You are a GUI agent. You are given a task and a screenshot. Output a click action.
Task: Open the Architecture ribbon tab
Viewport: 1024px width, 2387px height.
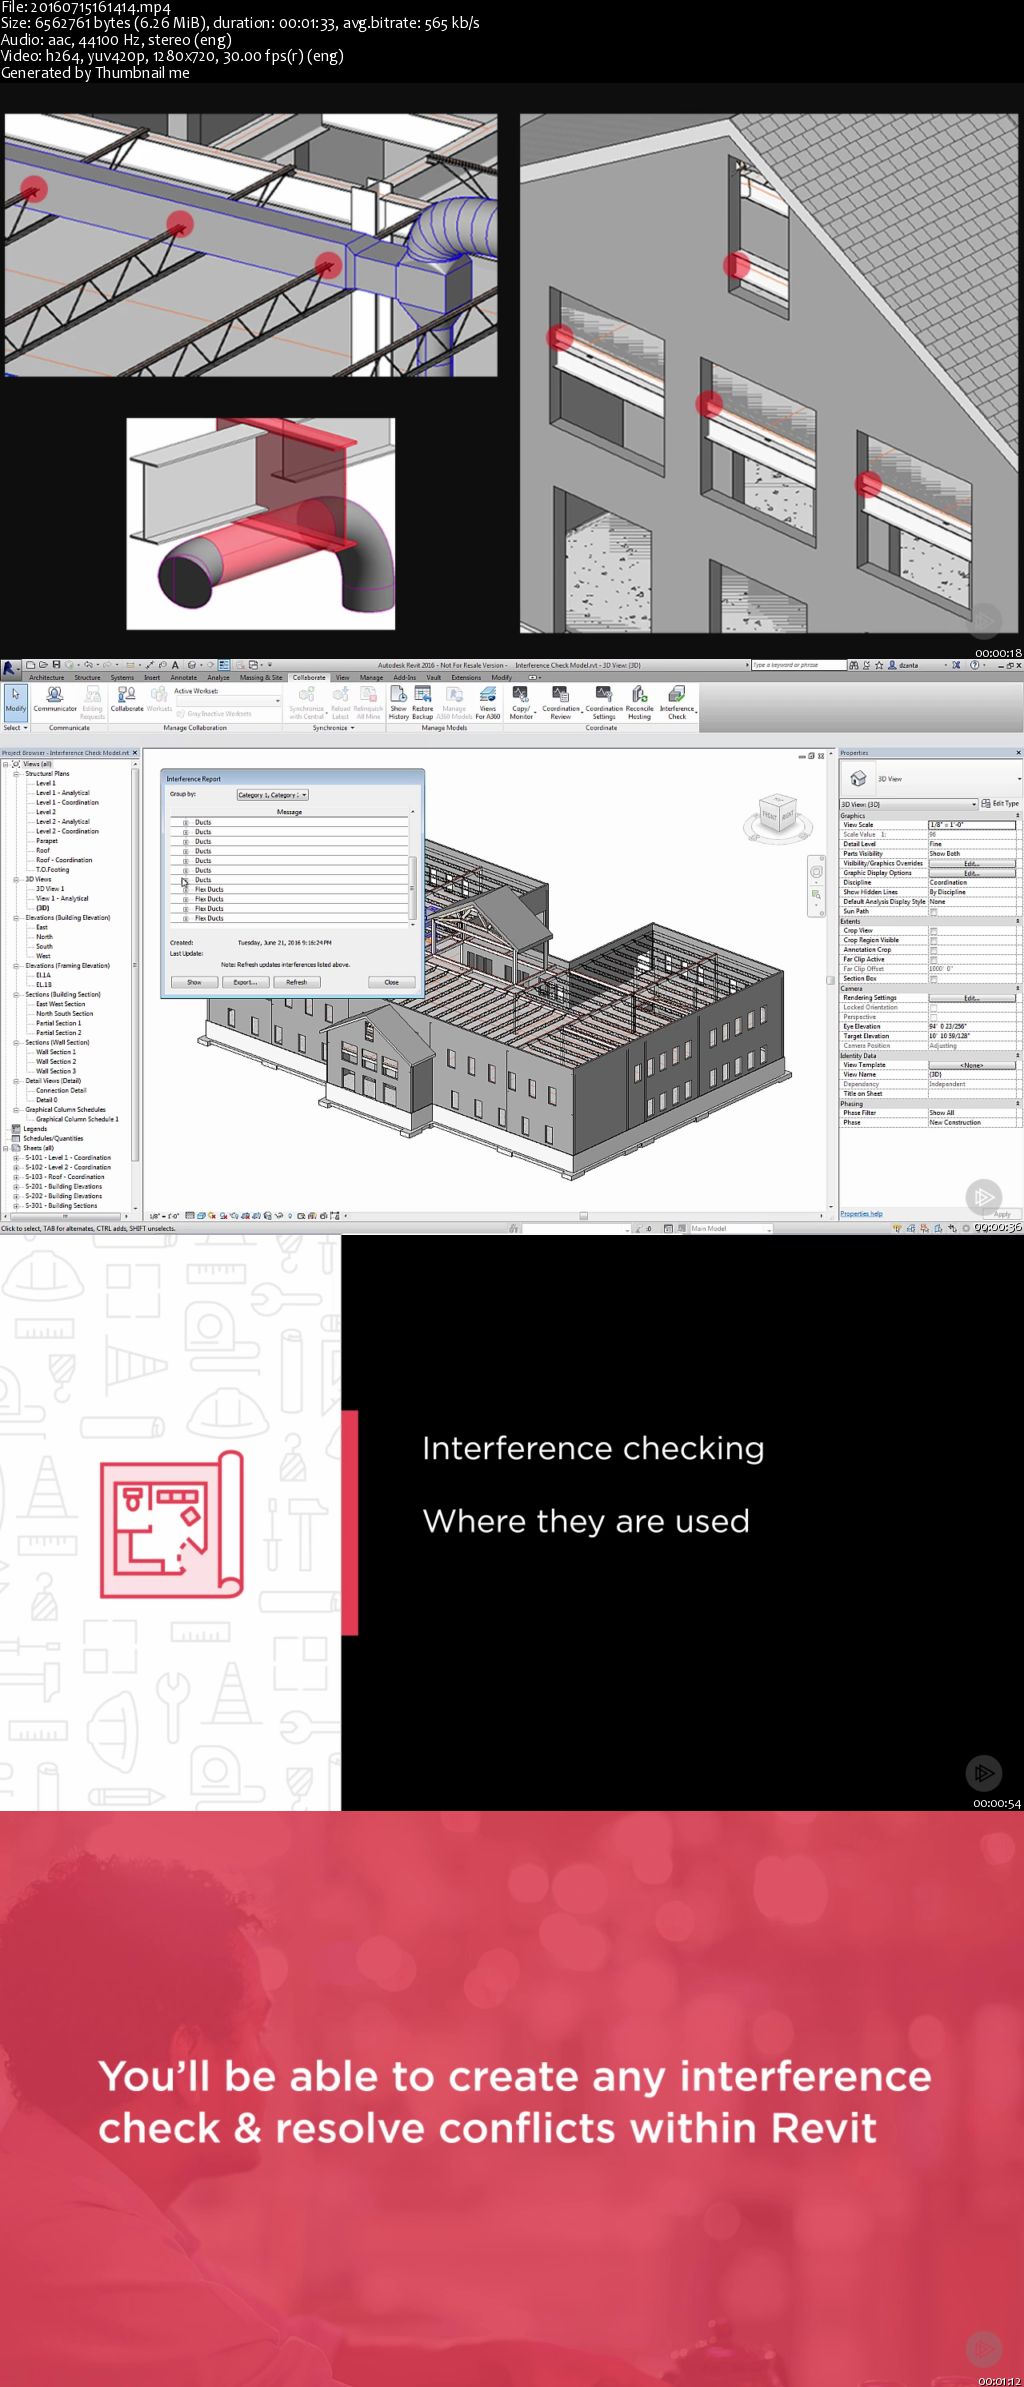click(47, 677)
